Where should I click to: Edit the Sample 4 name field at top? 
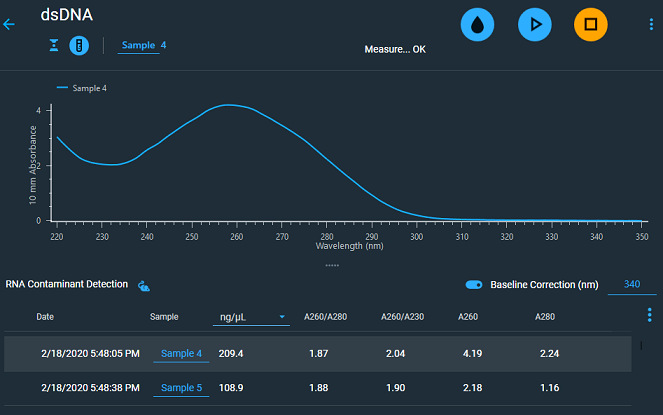144,46
